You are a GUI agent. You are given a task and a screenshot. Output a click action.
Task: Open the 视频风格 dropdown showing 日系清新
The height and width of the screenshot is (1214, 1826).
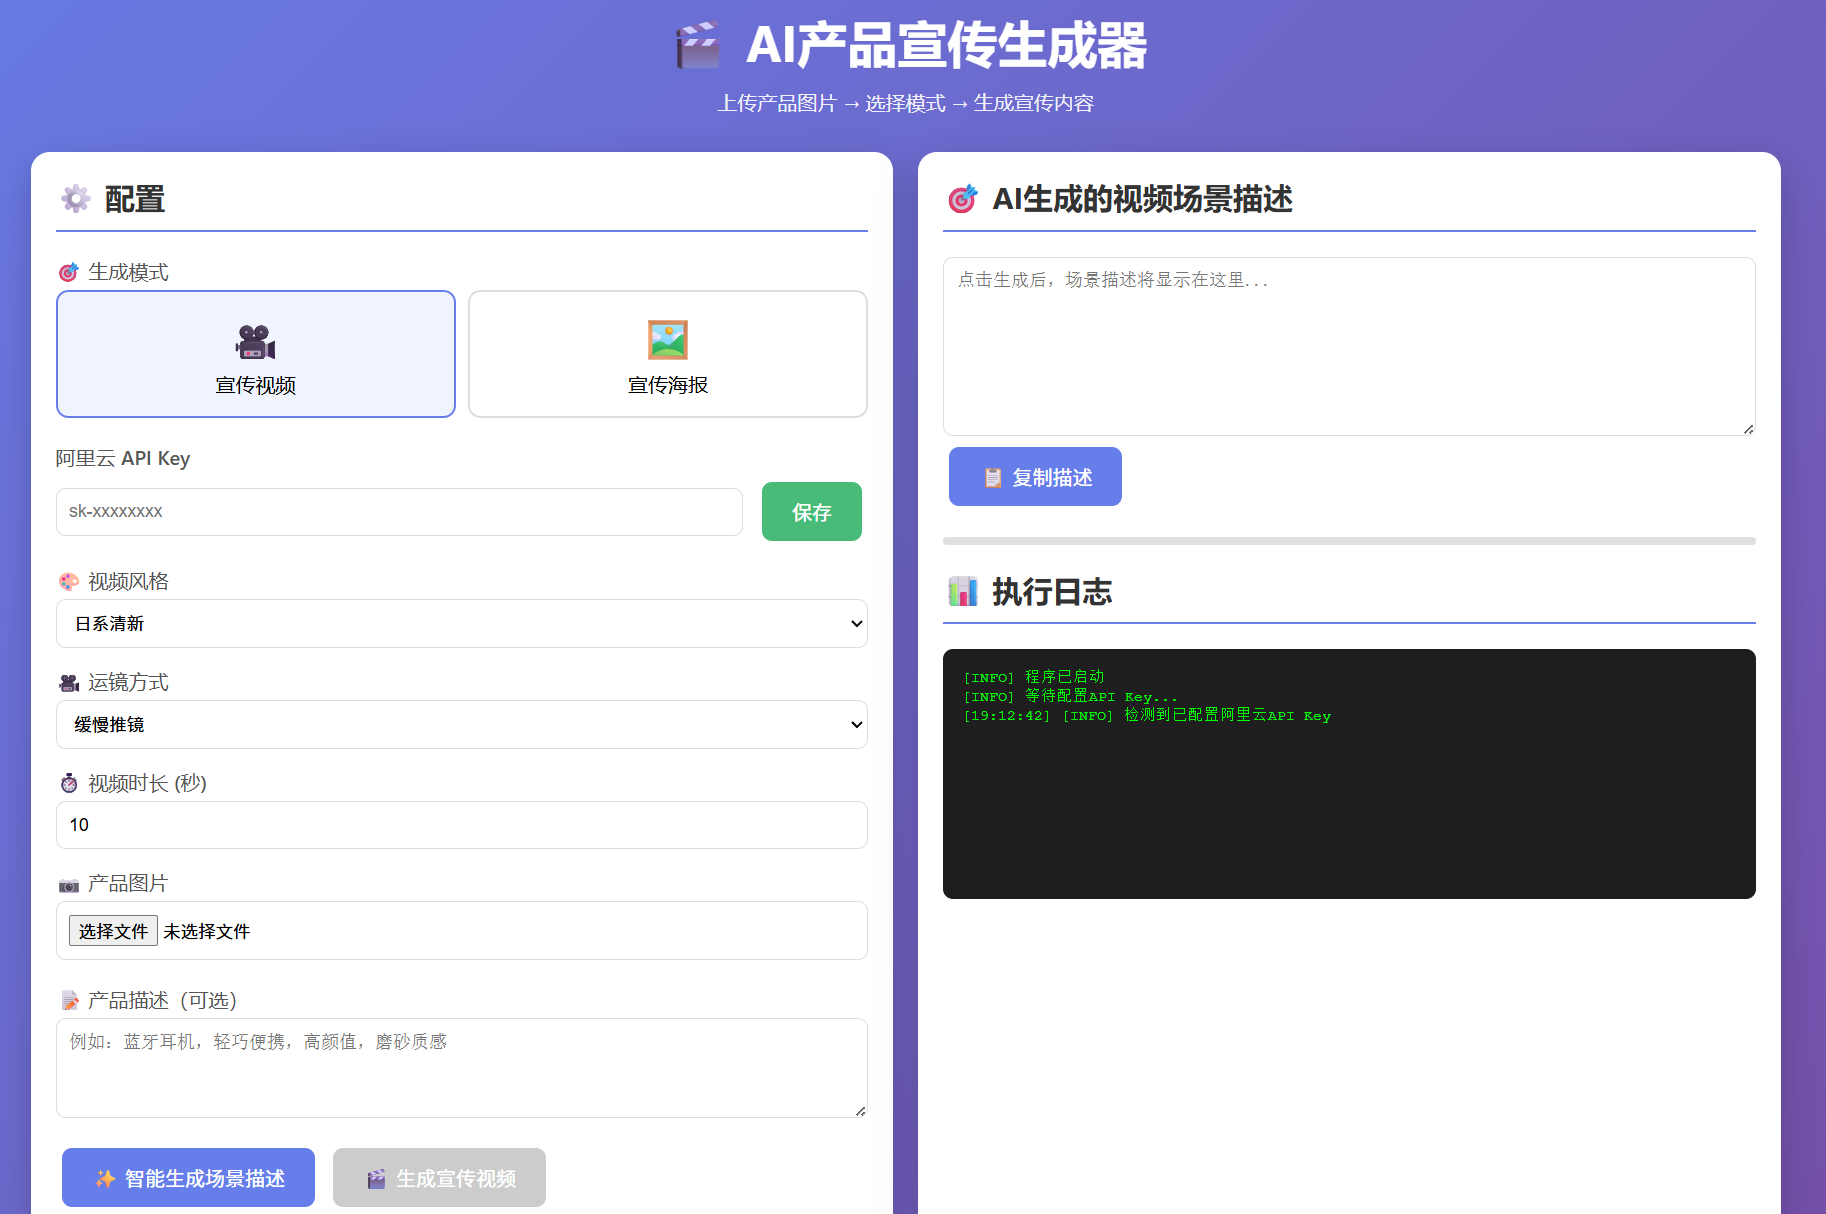coord(462,624)
